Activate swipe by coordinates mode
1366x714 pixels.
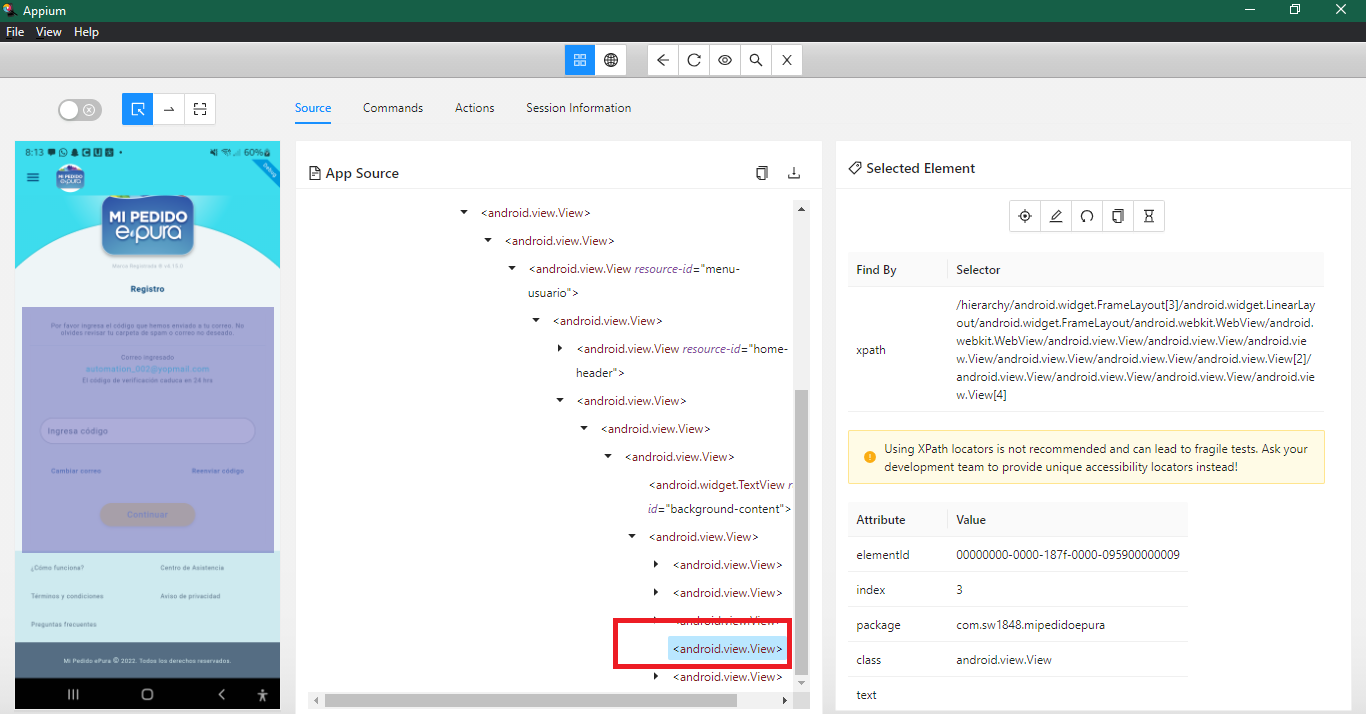pyautogui.click(x=168, y=109)
